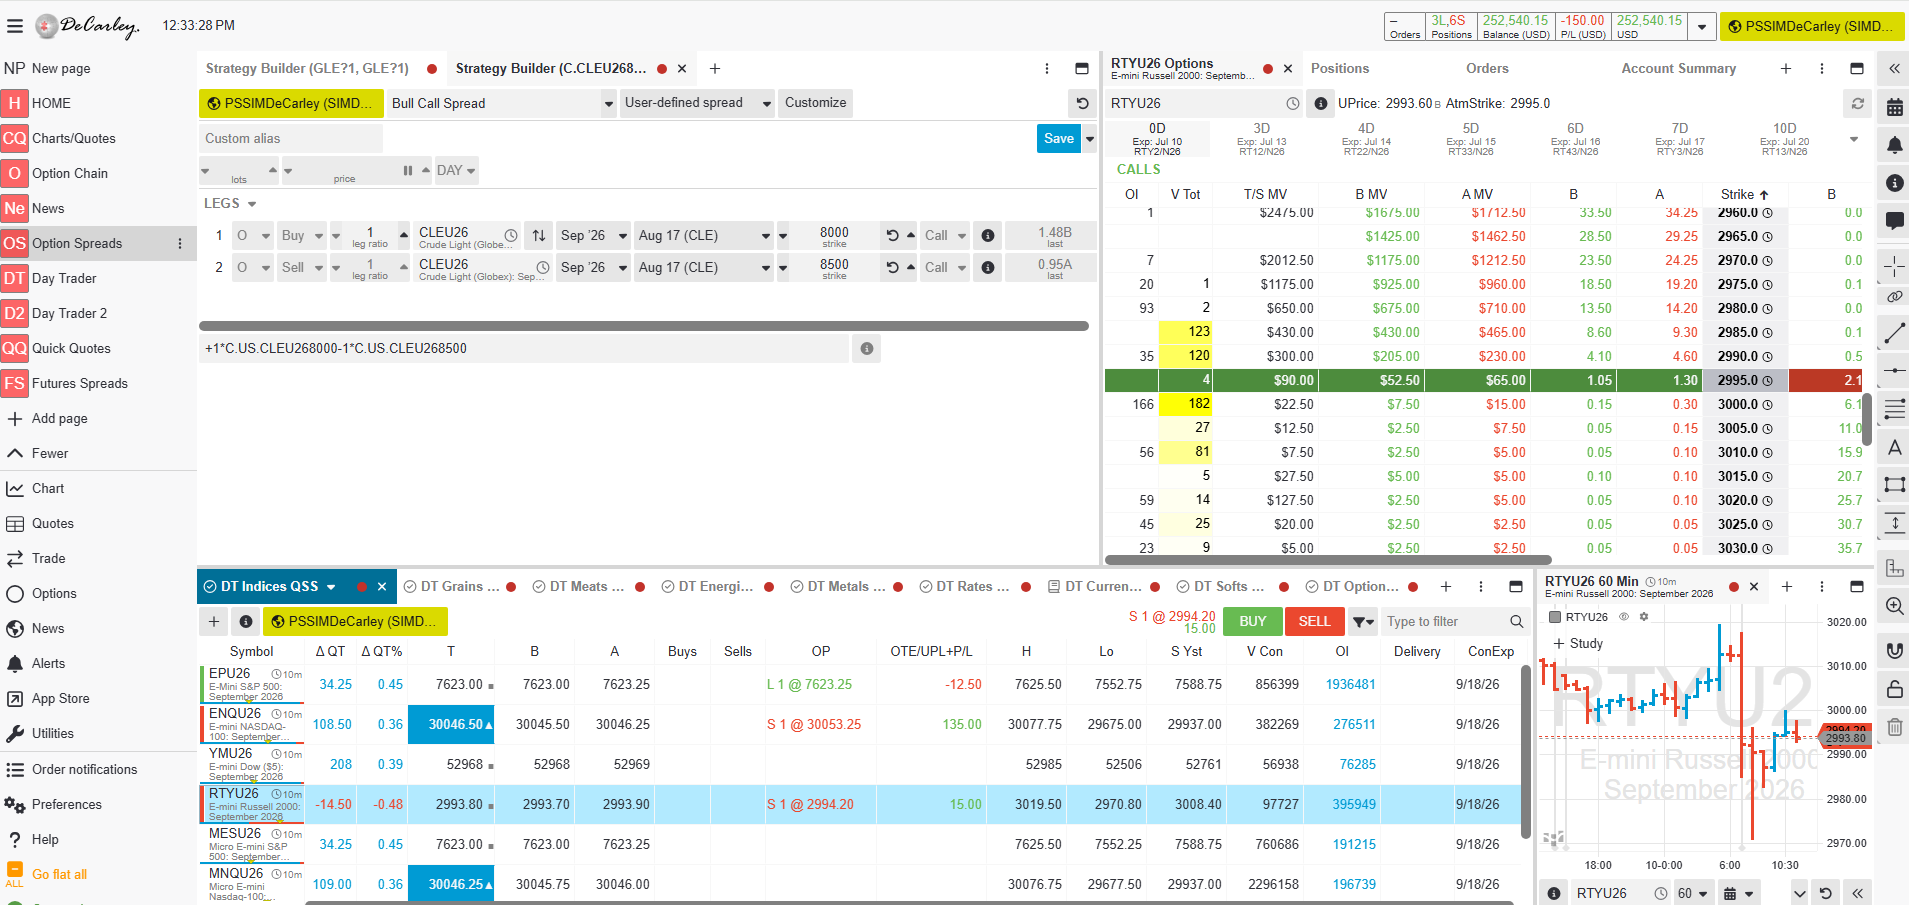Open leg 2 Sep '26 expiry dropdown
This screenshot has height=905, width=1909.
[594, 268]
